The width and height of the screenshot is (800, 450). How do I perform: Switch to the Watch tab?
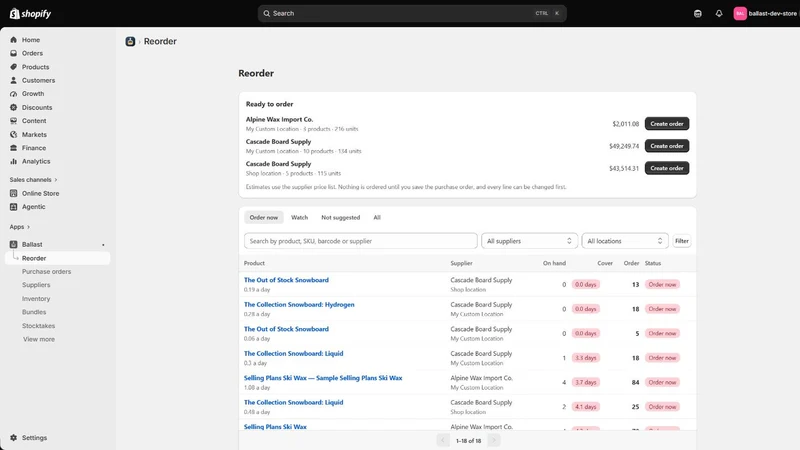[x=299, y=217]
